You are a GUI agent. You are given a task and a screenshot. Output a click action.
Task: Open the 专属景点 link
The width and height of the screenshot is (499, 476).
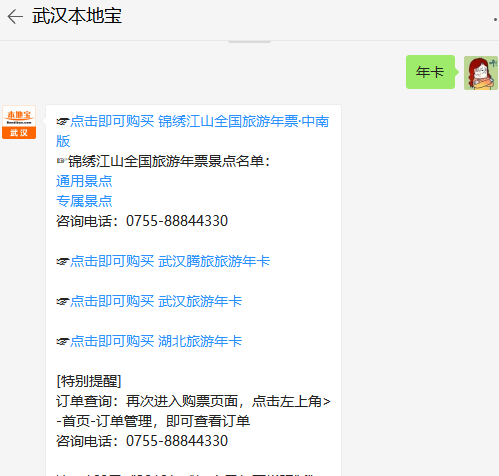pyautogui.click(x=84, y=201)
